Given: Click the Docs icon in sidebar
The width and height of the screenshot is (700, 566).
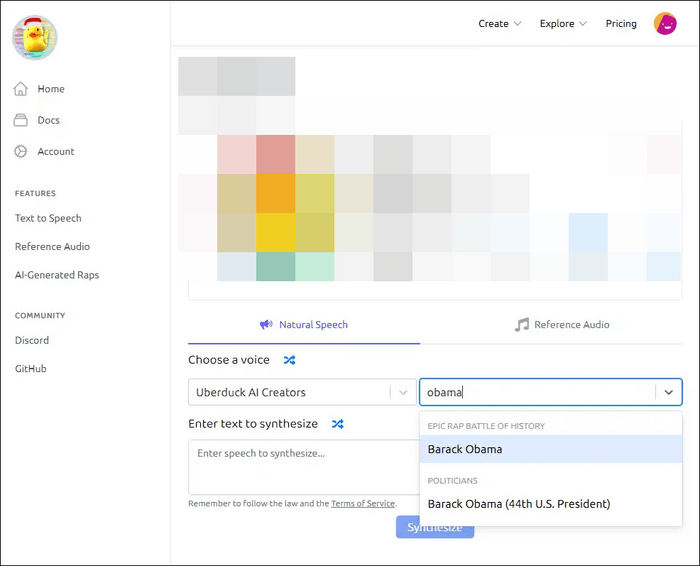Looking at the screenshot, I should 21,120.
